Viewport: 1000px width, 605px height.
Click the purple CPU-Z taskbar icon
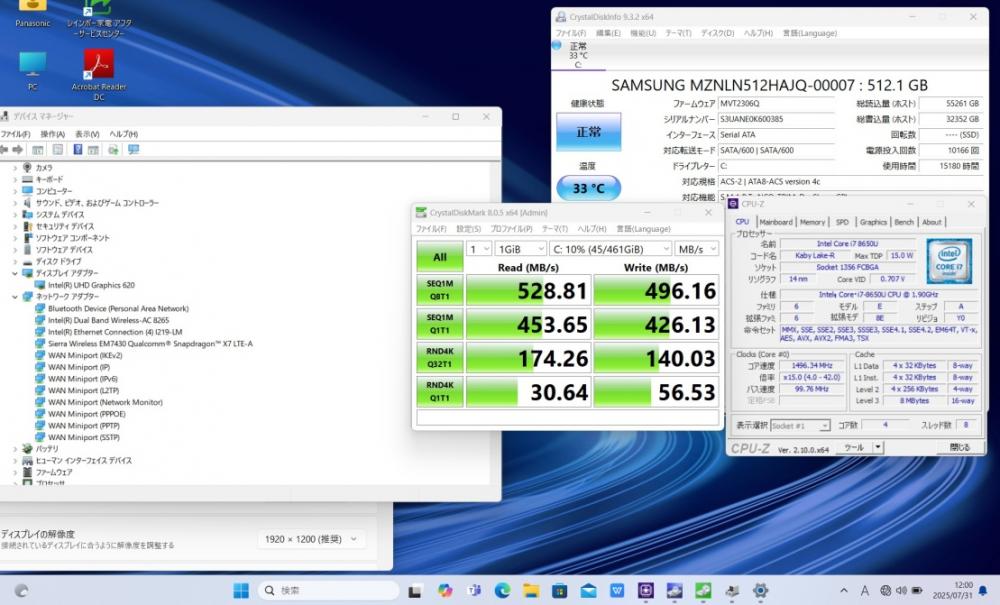tap(645, 591)
